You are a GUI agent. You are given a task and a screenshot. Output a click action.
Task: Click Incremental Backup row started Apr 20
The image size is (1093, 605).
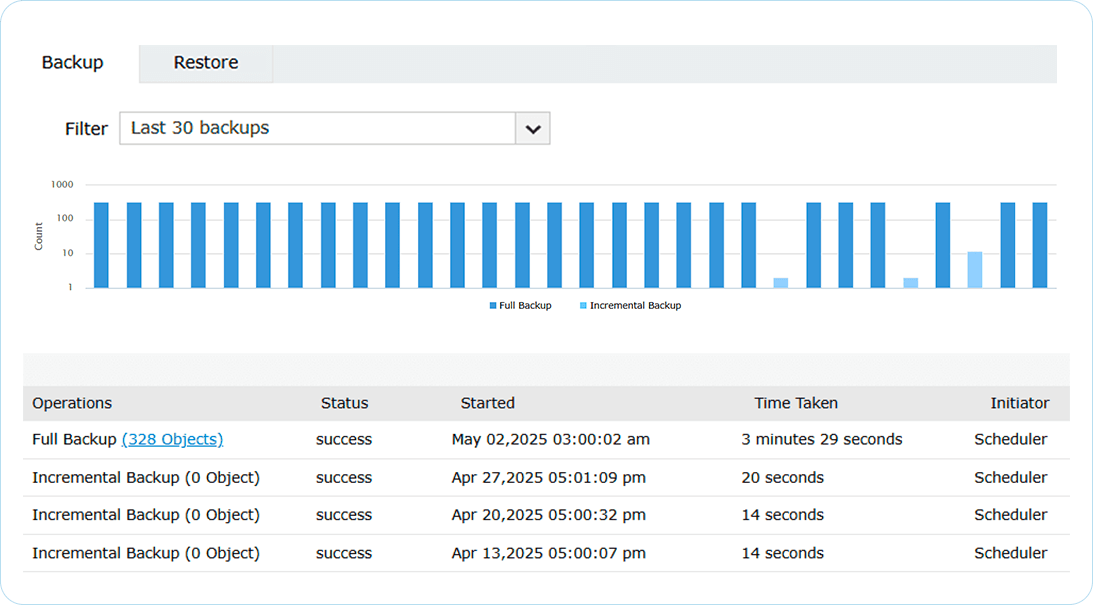546,515
